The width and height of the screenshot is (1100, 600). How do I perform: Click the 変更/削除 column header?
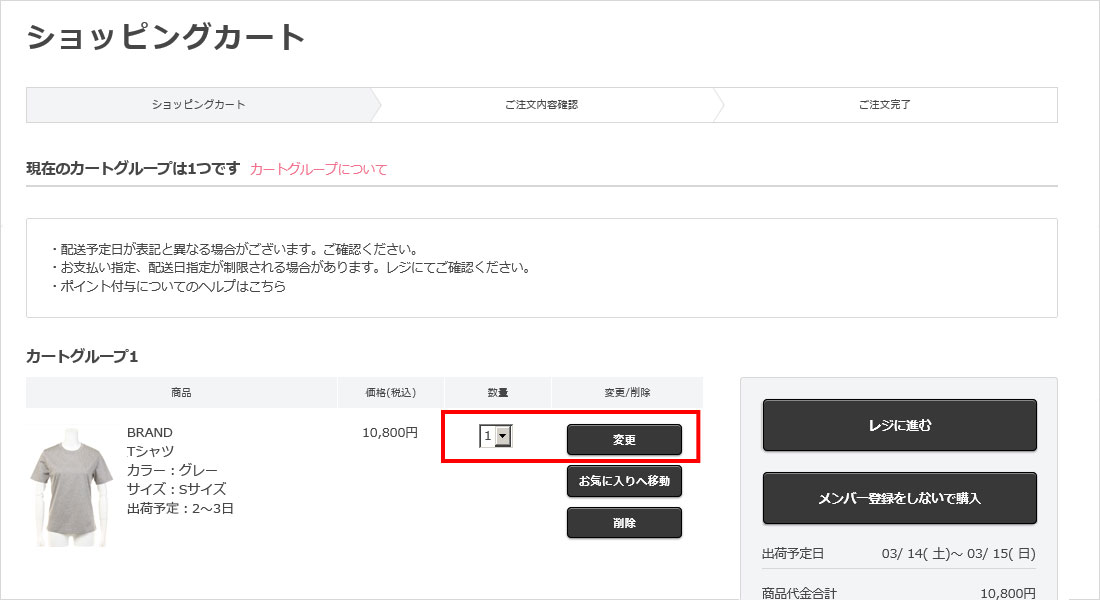(x=627, y=392)
